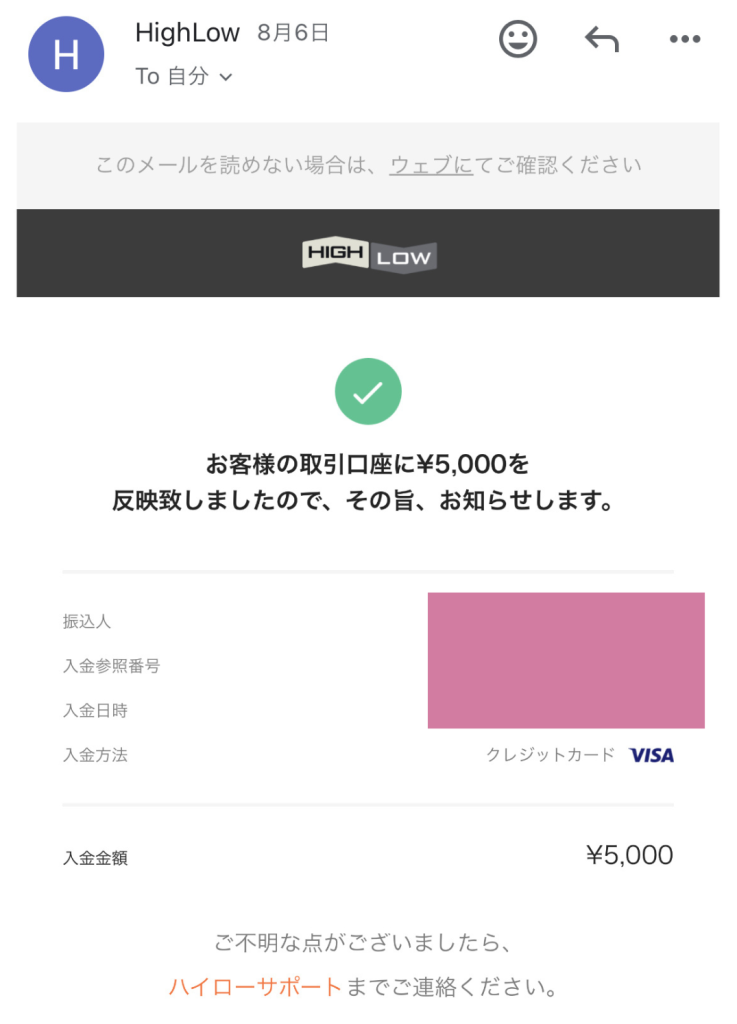This screenshot has width=737, height=1024.
Task: Click the green checkmark success icon
Action: click(368, 392)
